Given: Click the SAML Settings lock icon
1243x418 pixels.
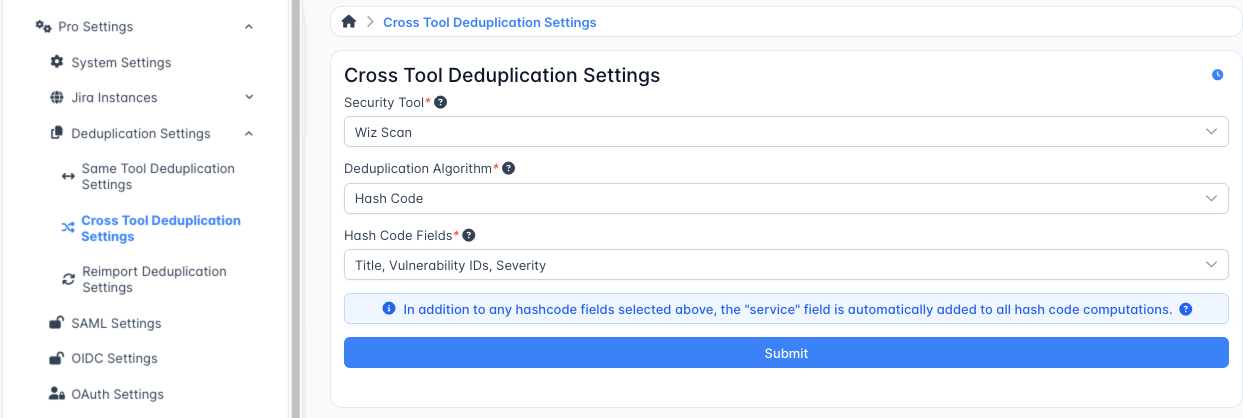Looking at the screenshot, I should tap(57, 323).
